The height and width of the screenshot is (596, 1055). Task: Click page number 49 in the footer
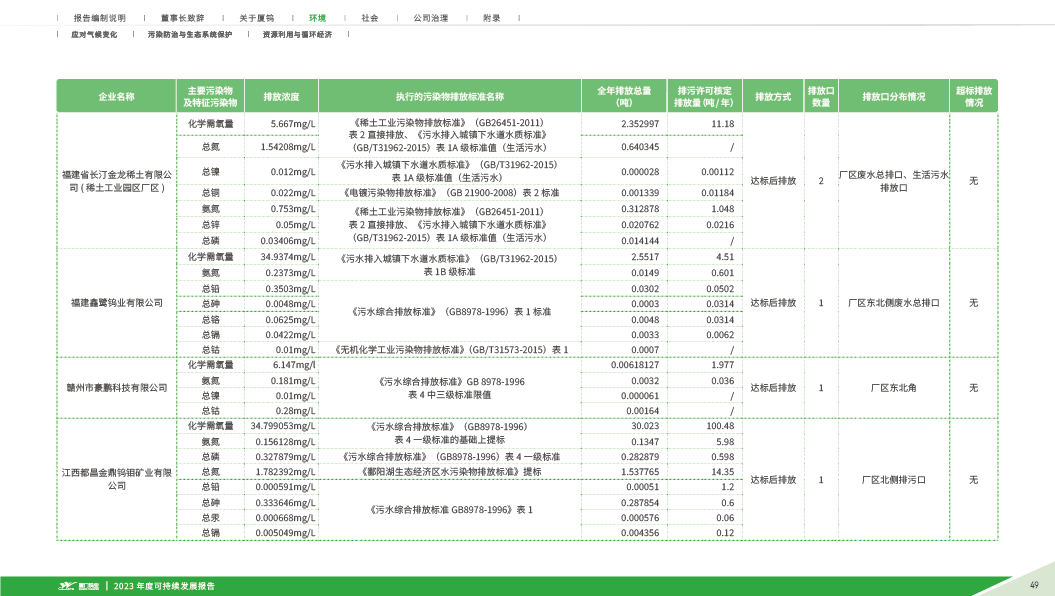coord(1035,585)
